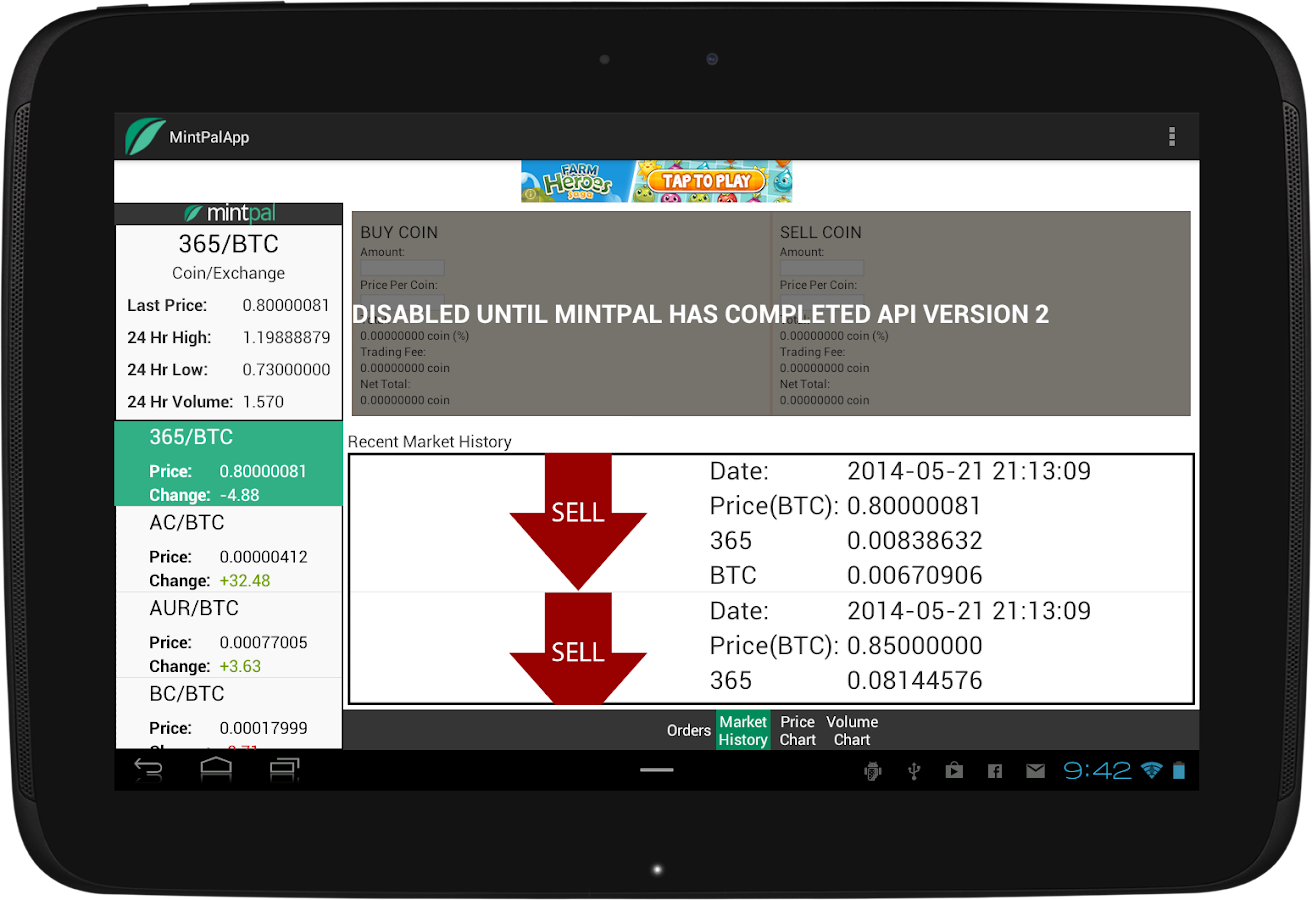Tap the battery status icon
Image resolution: width=1312 pixels, height=900 pixels.
[1179, 770]
